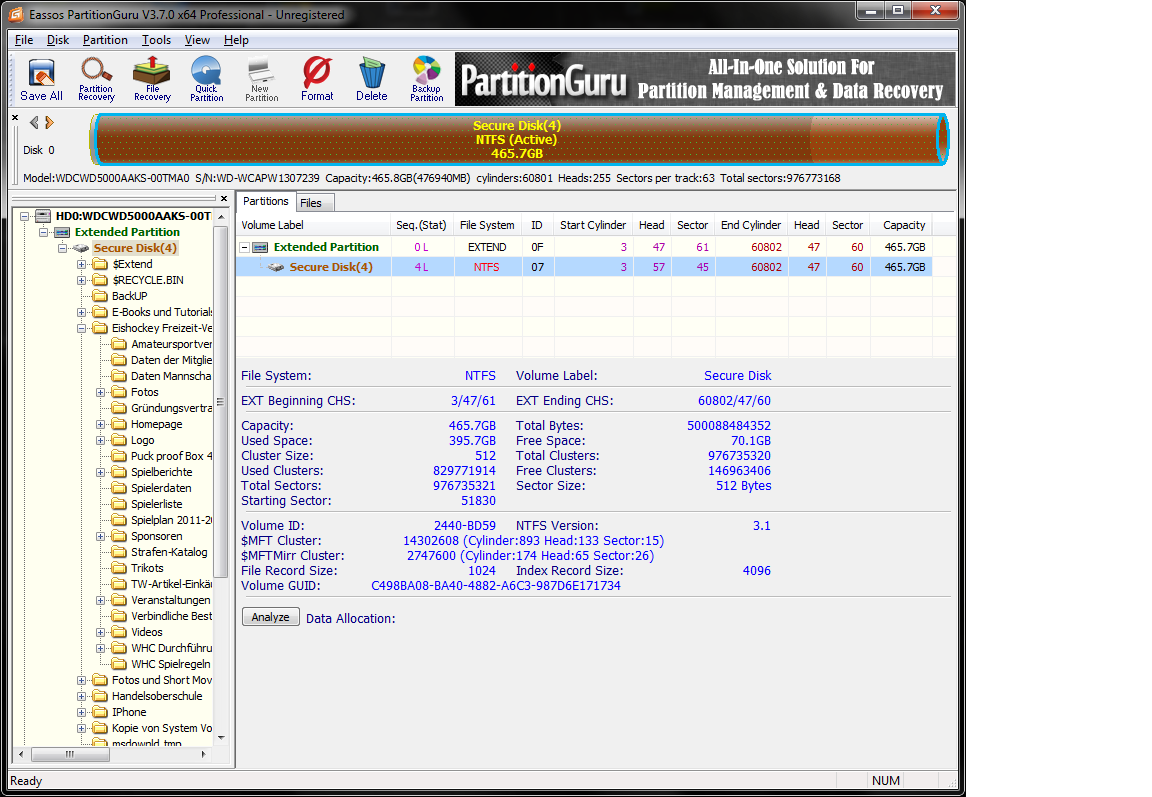Open the Partition menu
Image resolution: width=1152 pixels, height=797 pixels.
click(105, 40)
